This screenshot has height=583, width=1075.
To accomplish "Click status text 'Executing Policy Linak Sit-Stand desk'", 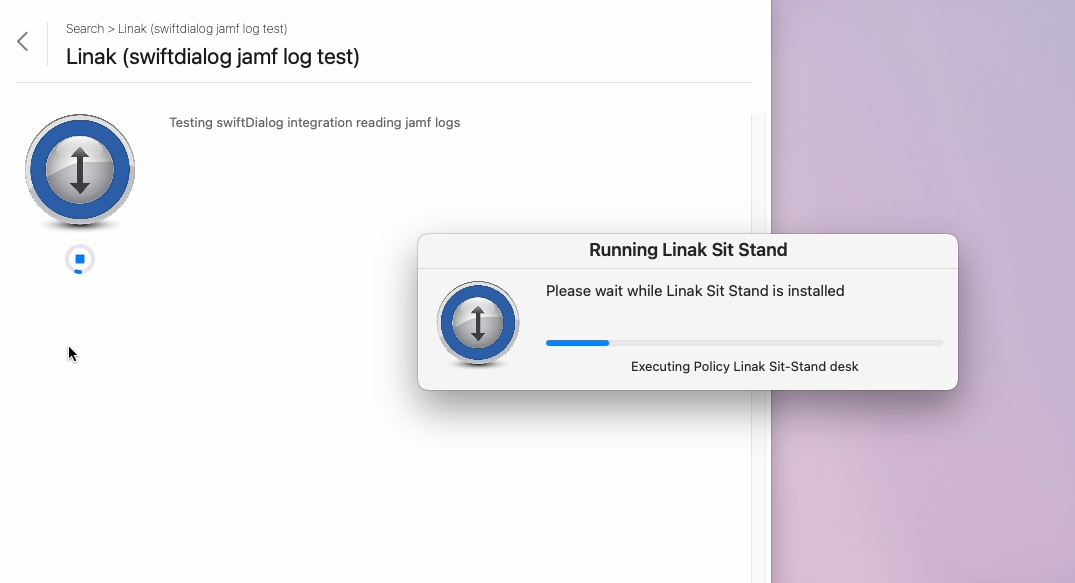I will (745, 366).
